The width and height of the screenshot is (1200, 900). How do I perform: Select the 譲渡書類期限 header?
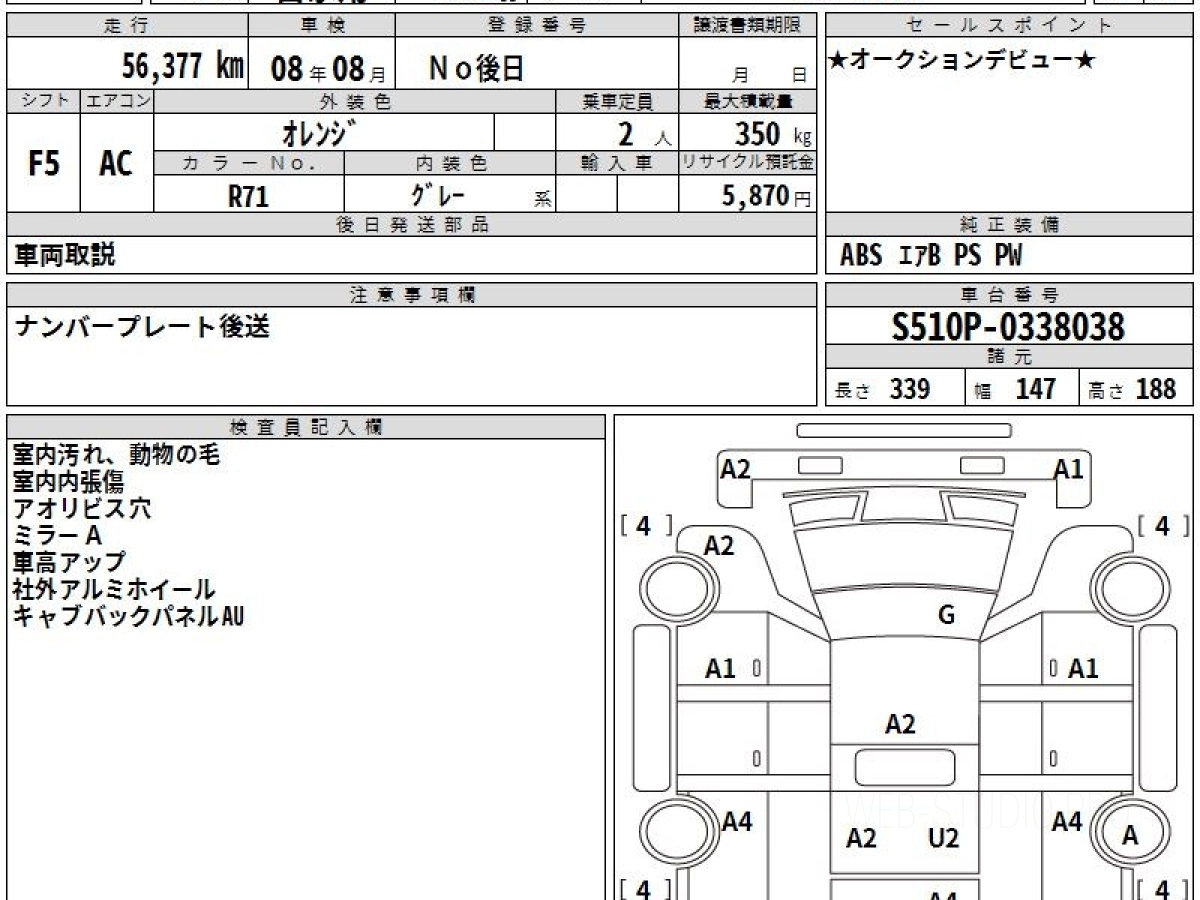[748, 26]
